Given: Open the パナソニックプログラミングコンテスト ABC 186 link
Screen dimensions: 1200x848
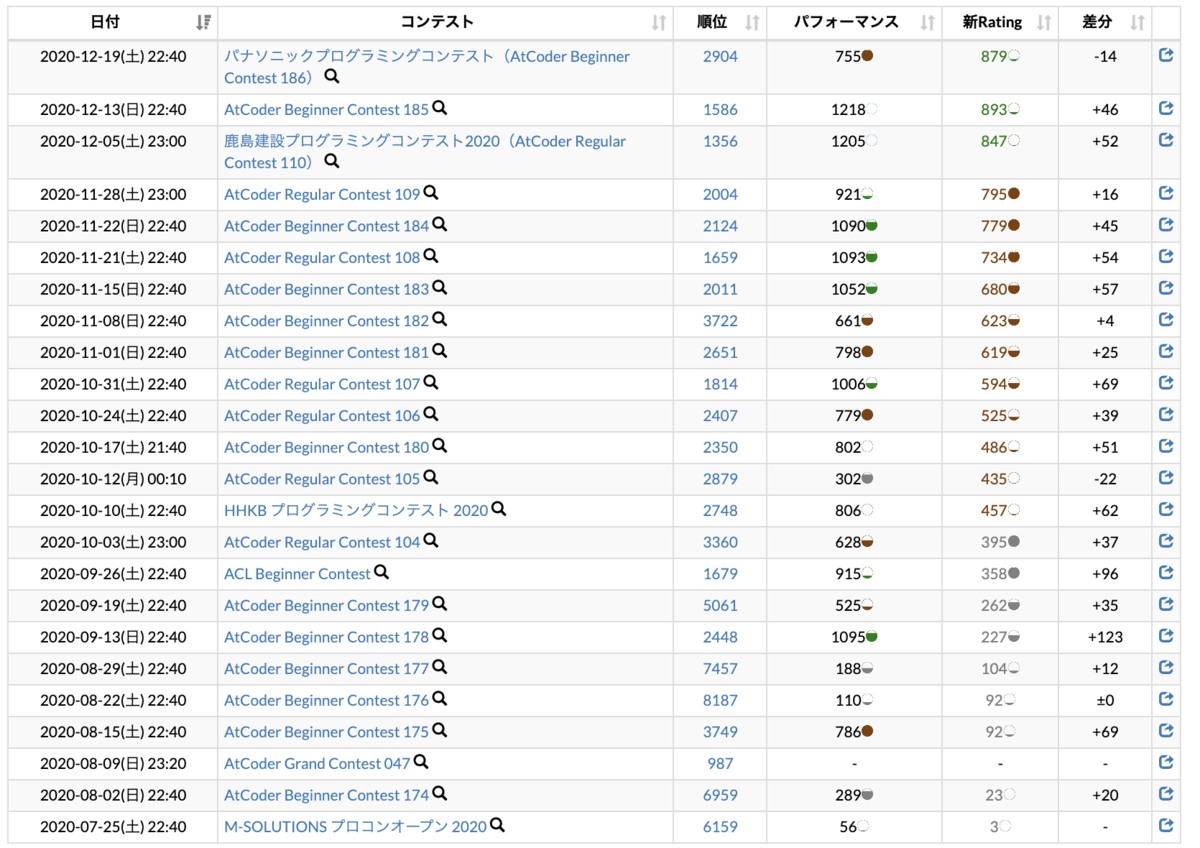Looking at the screenshot, I should (x=427, y=67).
